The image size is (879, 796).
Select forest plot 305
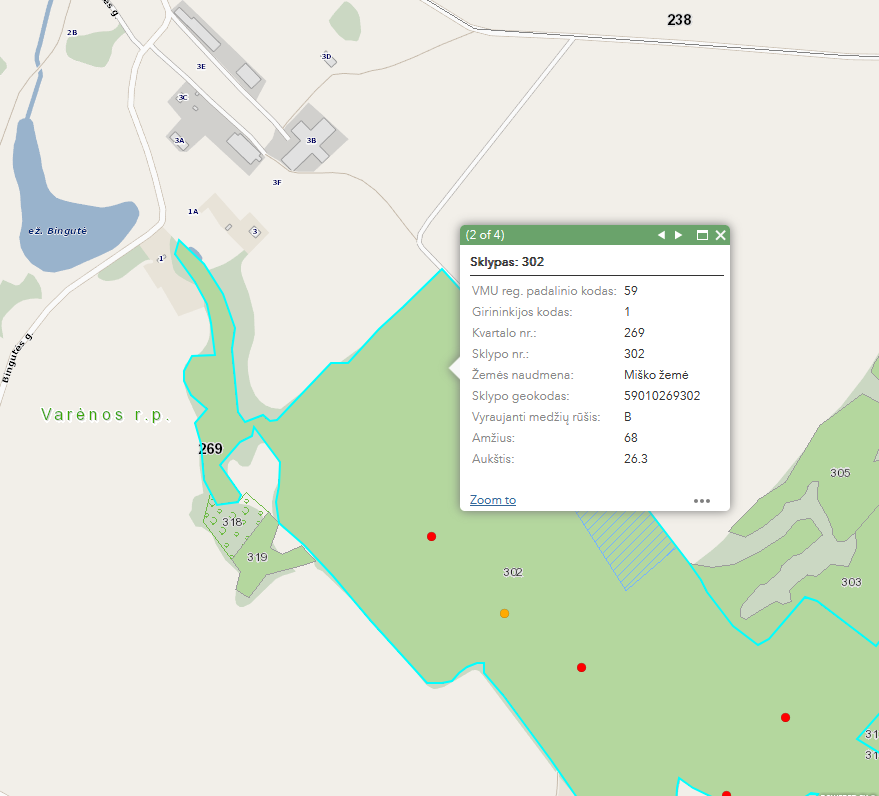click(x=839, y=472)
